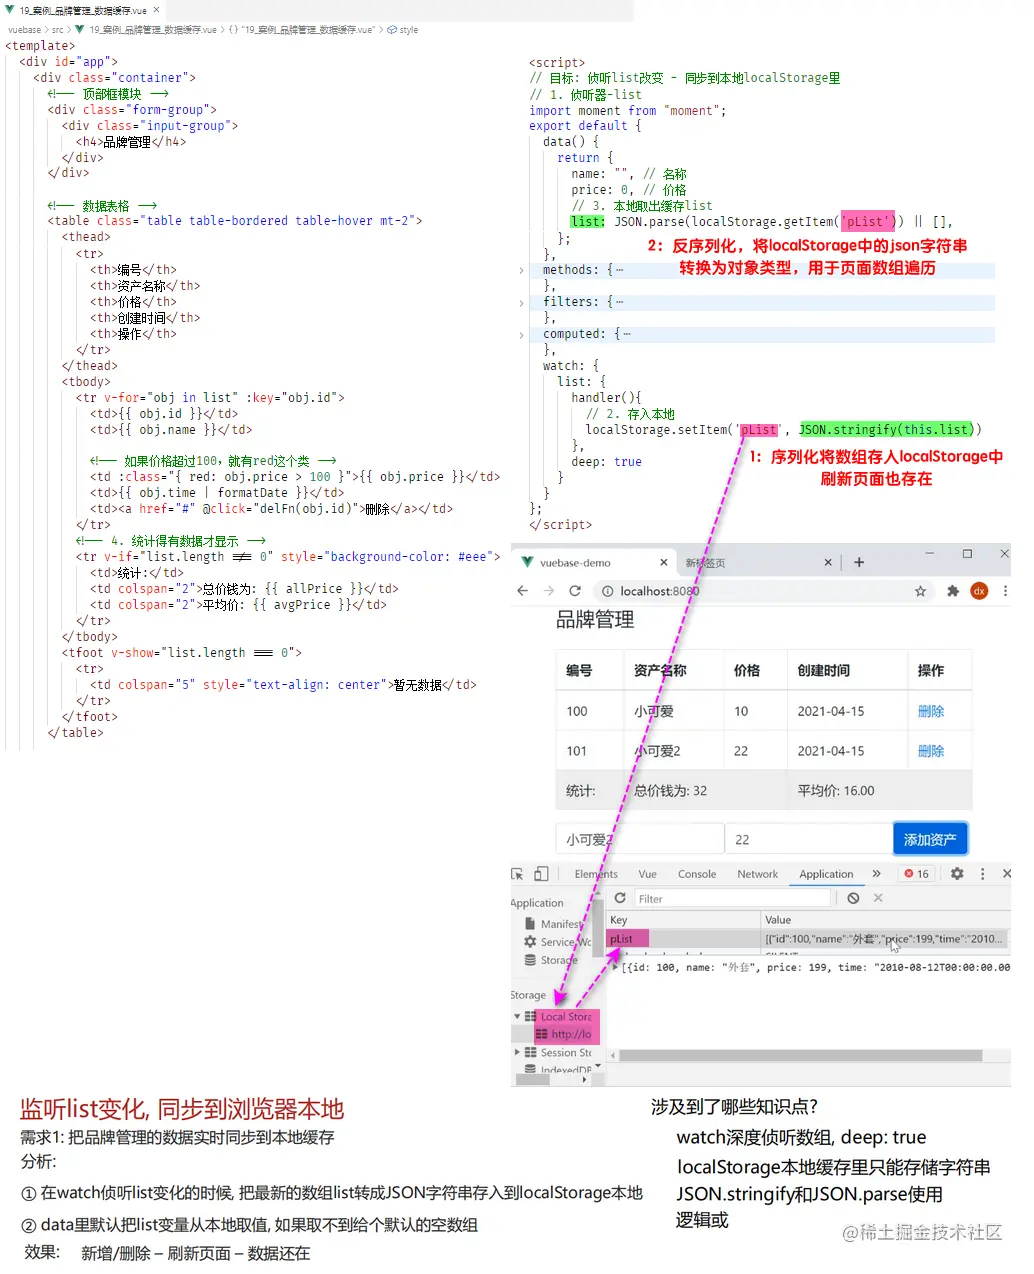Click the browser forward arrow

point(548,591)
